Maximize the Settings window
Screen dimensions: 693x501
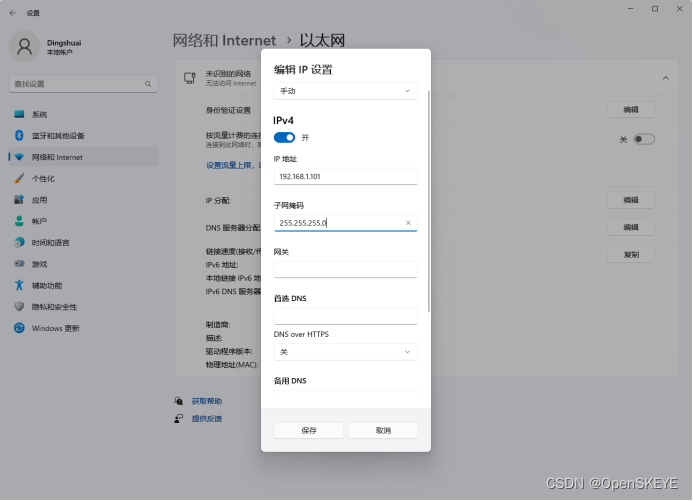pos(655,8)
